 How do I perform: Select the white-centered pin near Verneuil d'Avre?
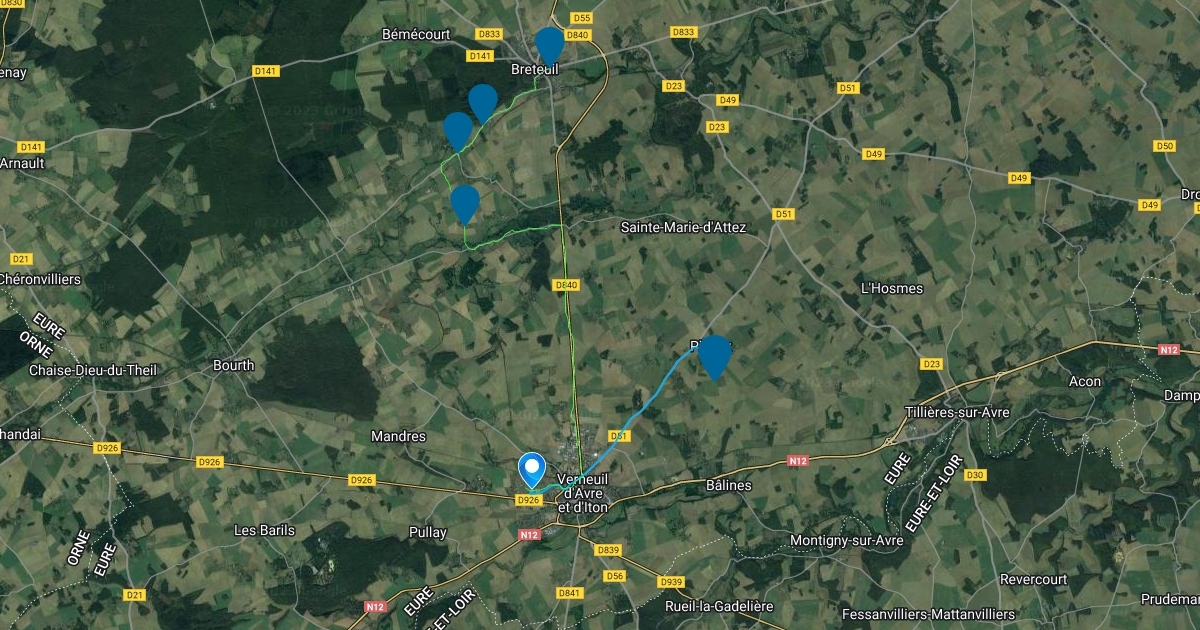pos(531,470)
